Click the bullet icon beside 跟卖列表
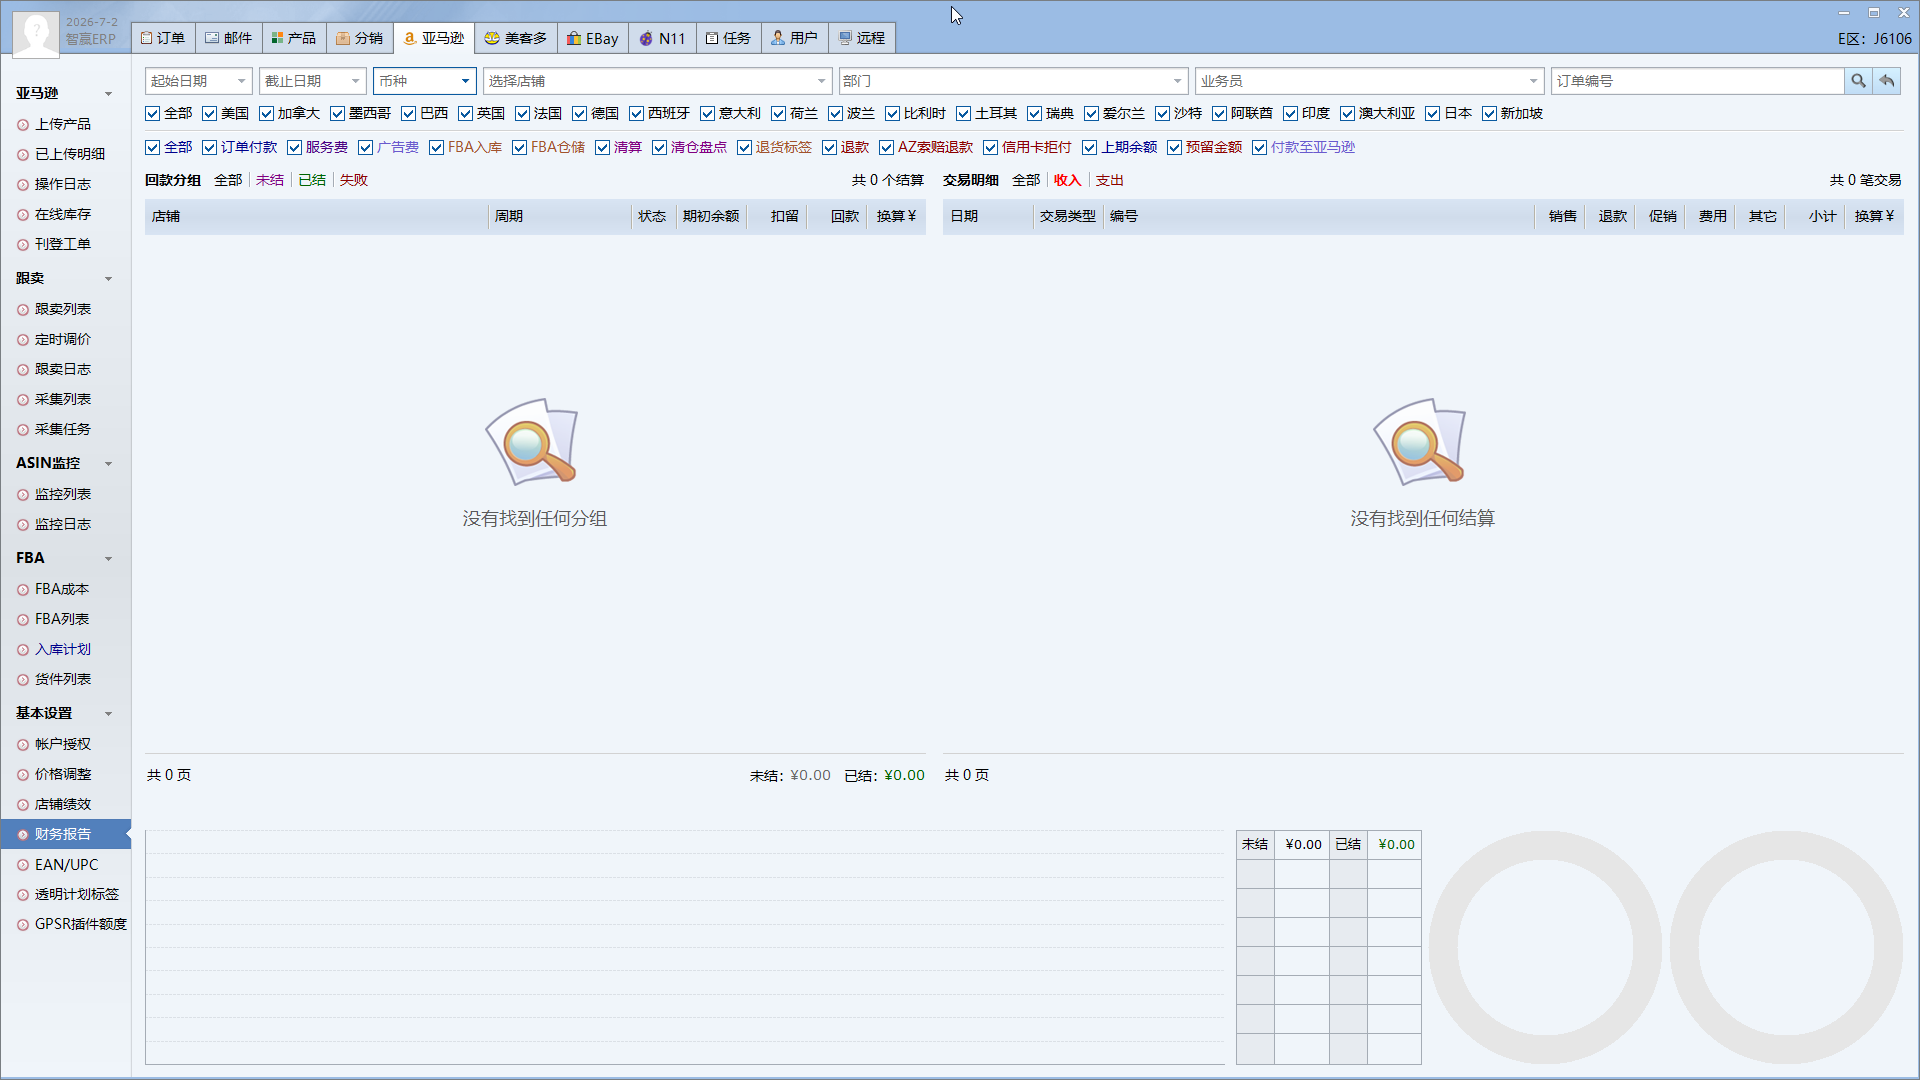The width and height of the screenshot is (1920, 1080). click(x=23, y=310)
